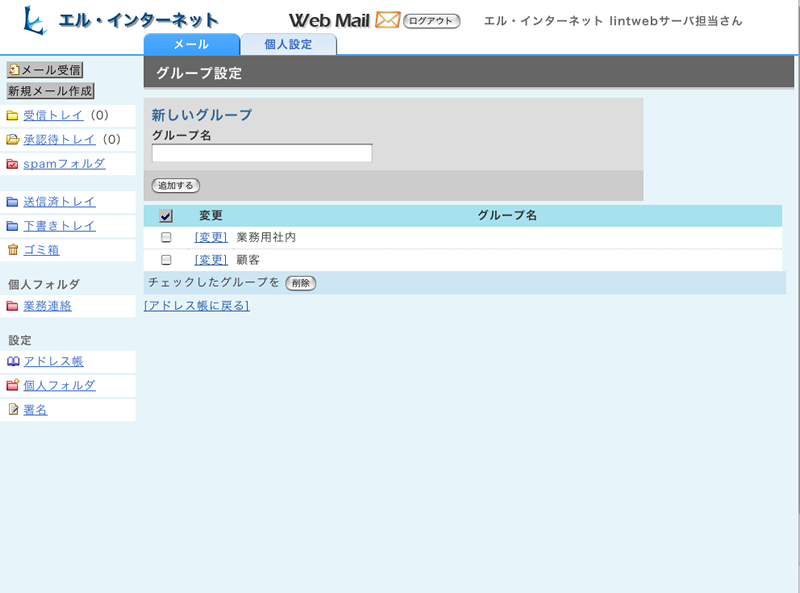Open the 承認待トレイ link

click(59, 139)
